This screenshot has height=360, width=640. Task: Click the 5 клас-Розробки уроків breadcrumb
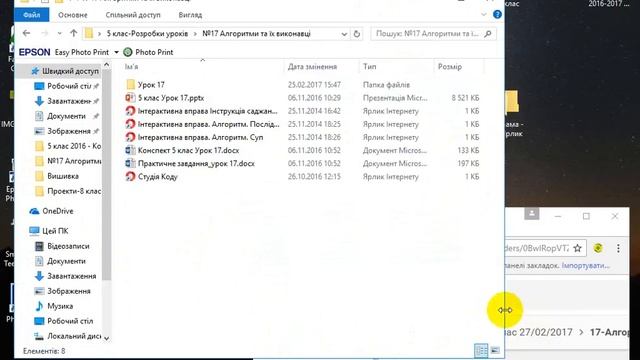[x=147, y=33]
